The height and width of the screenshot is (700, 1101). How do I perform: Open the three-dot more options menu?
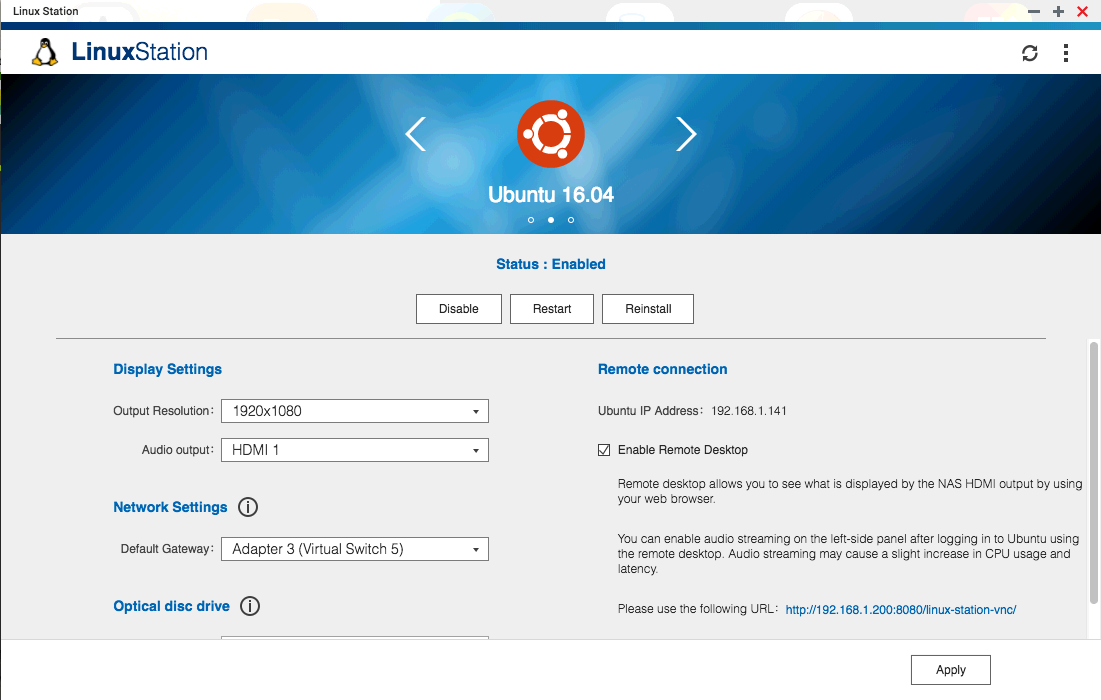[1066, 53]
